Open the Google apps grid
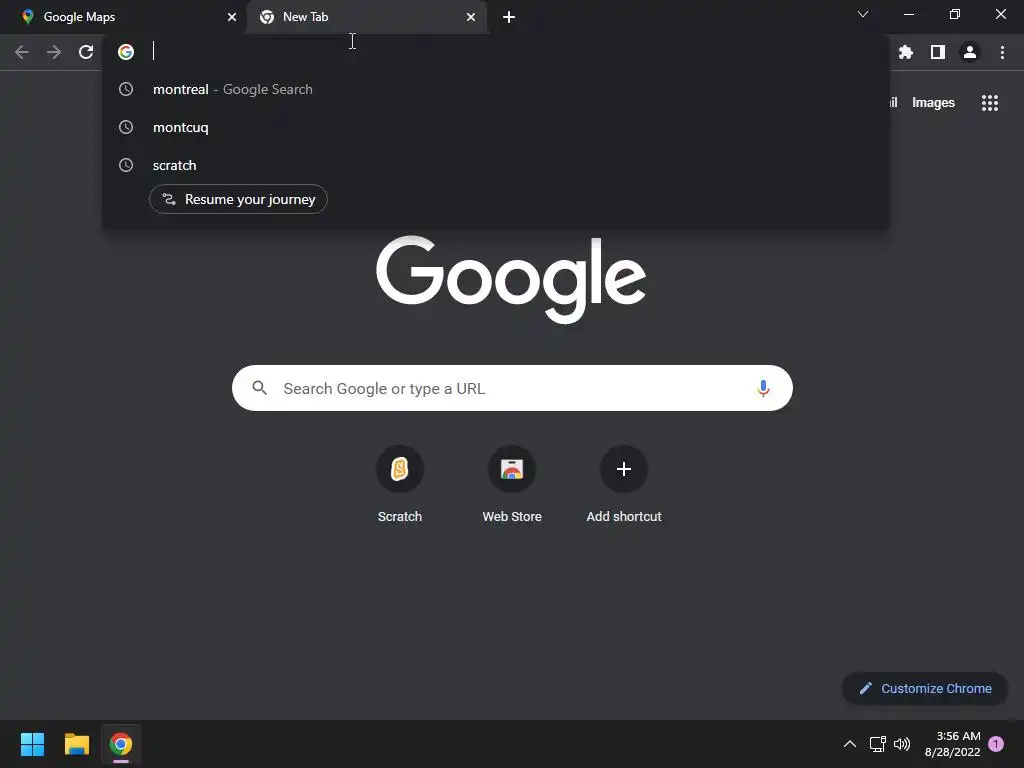This screenshot has width=1024, height=768. tap(990, 103)
